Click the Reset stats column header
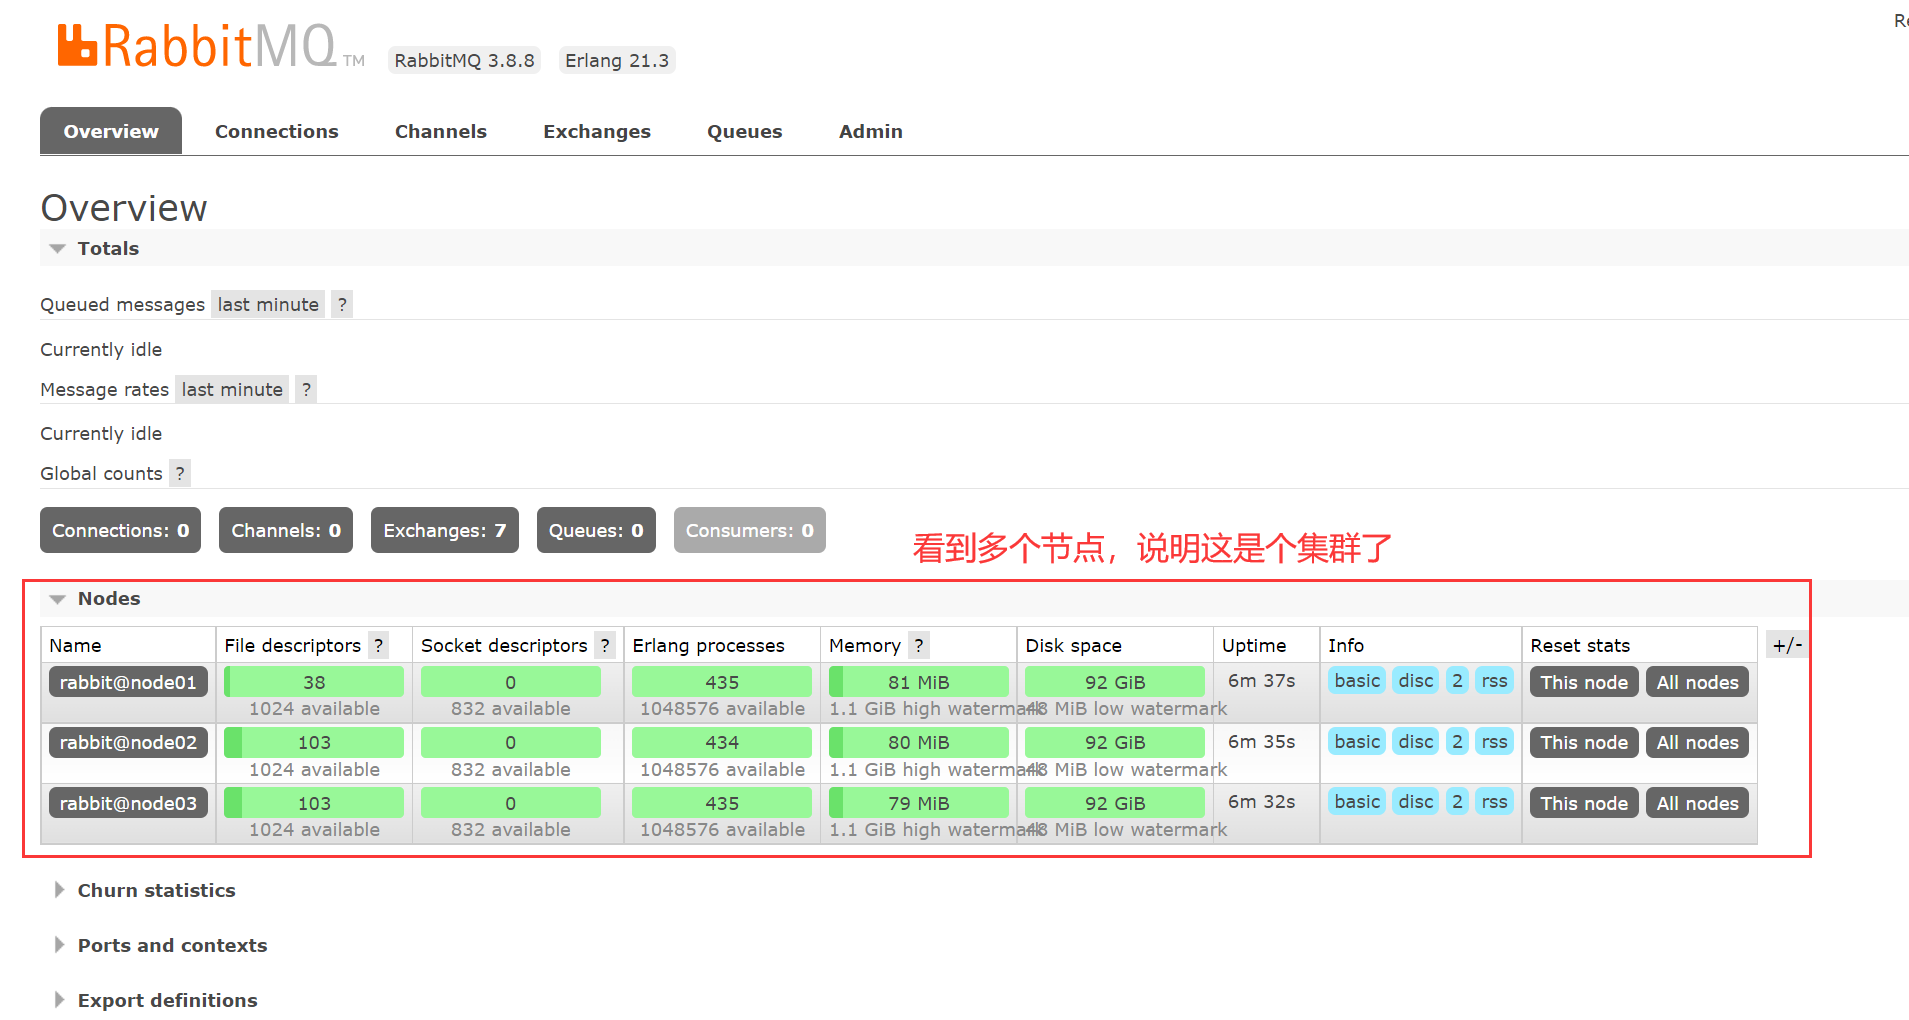Viewport: 1909px width, 1020px height. [1580, 645]
